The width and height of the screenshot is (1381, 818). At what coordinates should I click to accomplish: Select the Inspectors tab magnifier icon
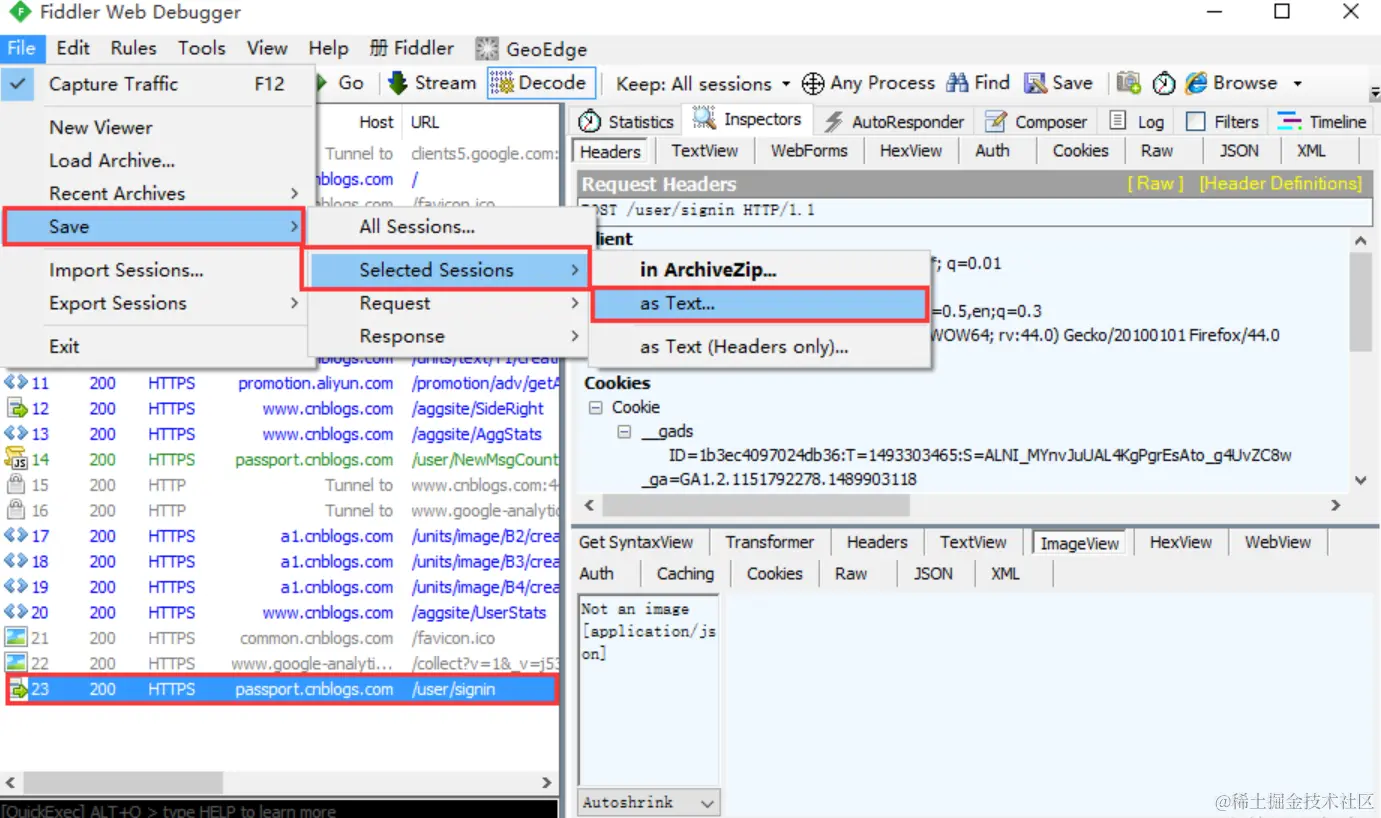[x=705, y=119]
